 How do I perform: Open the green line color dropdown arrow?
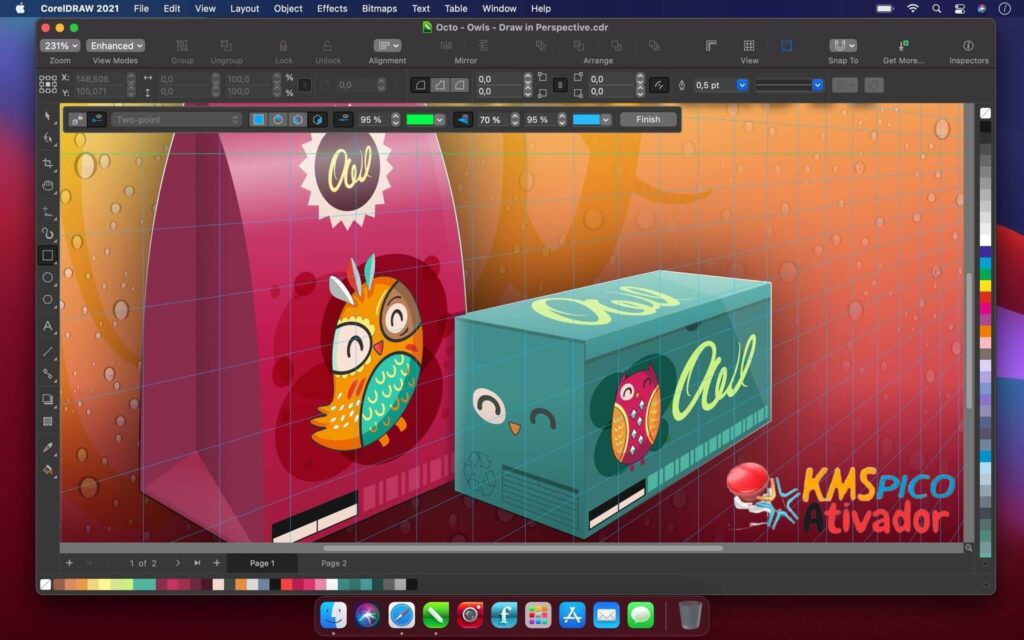click(x=440, y=120)
